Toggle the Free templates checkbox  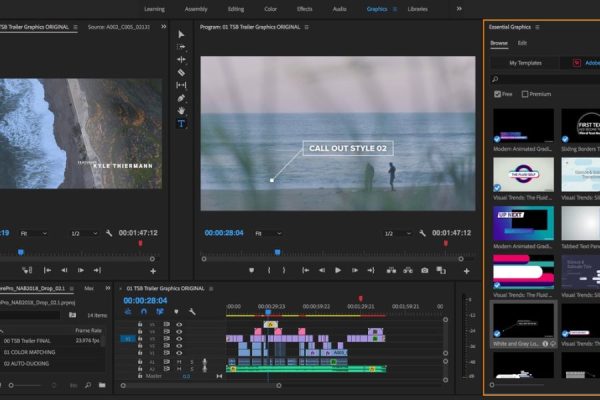click(x=498, y=94)
